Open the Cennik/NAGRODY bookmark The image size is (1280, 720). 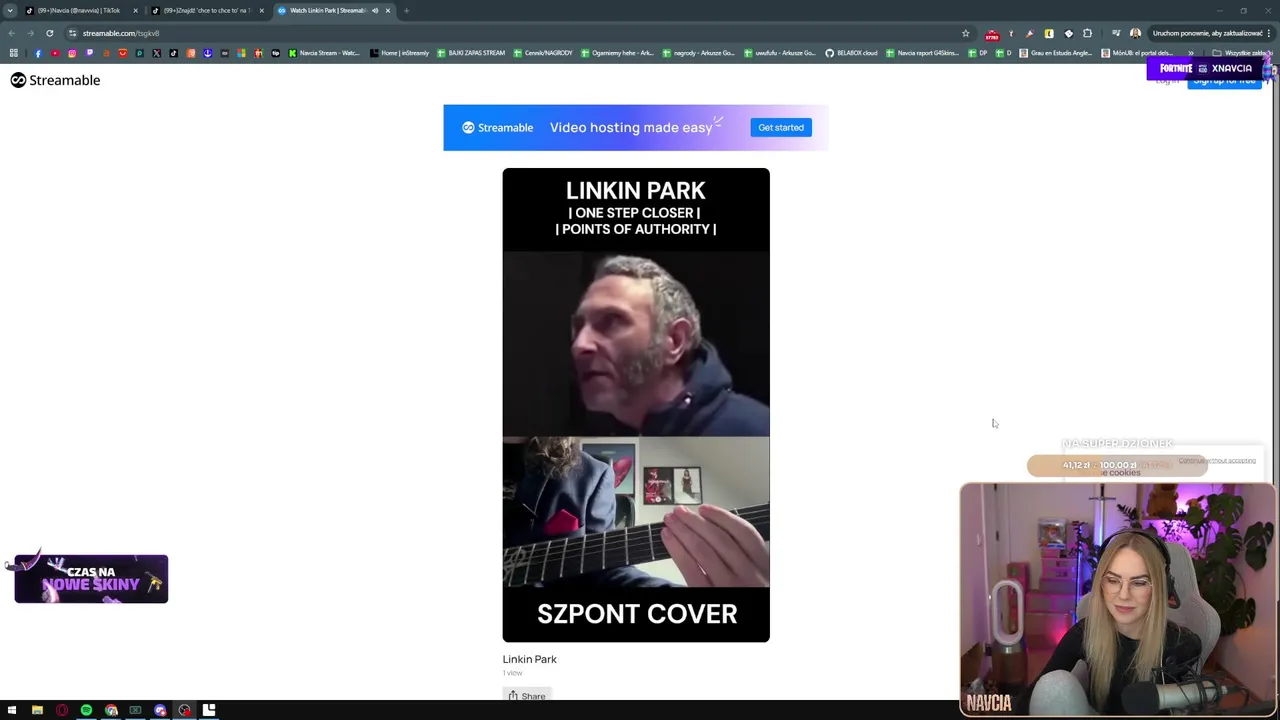(x=543, y=53)
